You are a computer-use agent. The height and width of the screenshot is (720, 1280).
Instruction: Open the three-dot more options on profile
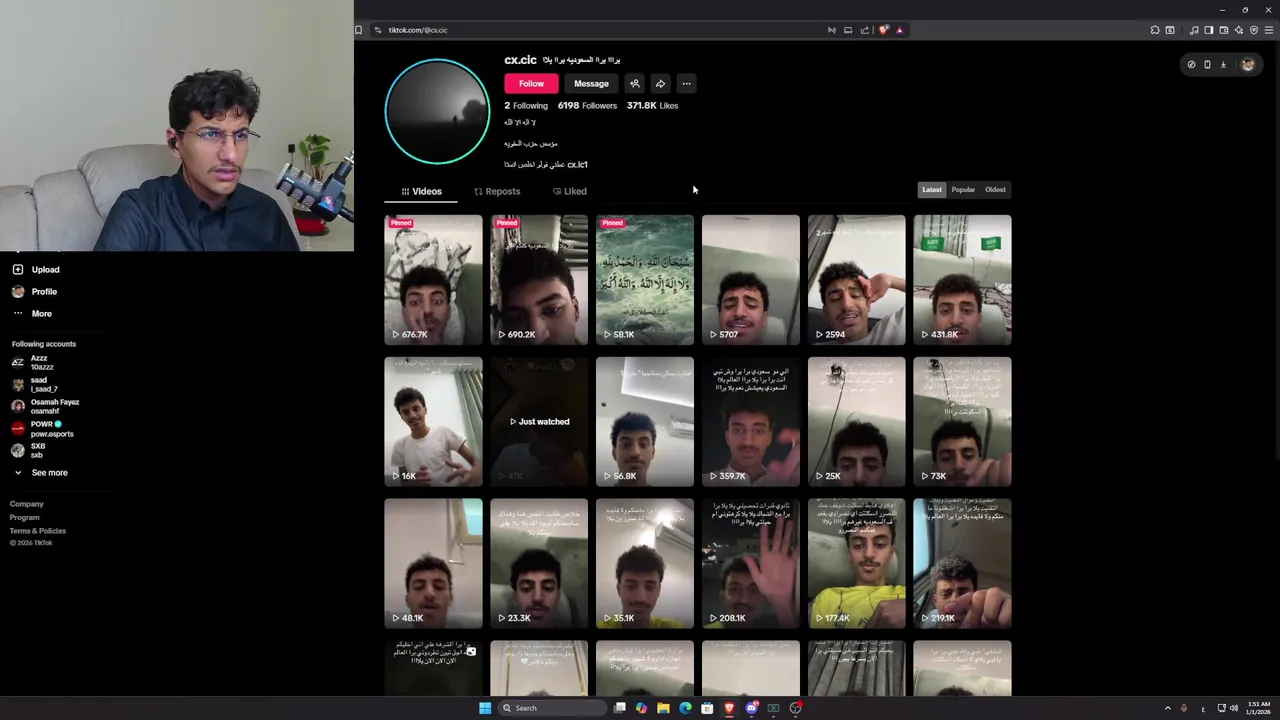click(x=686, y=84)
